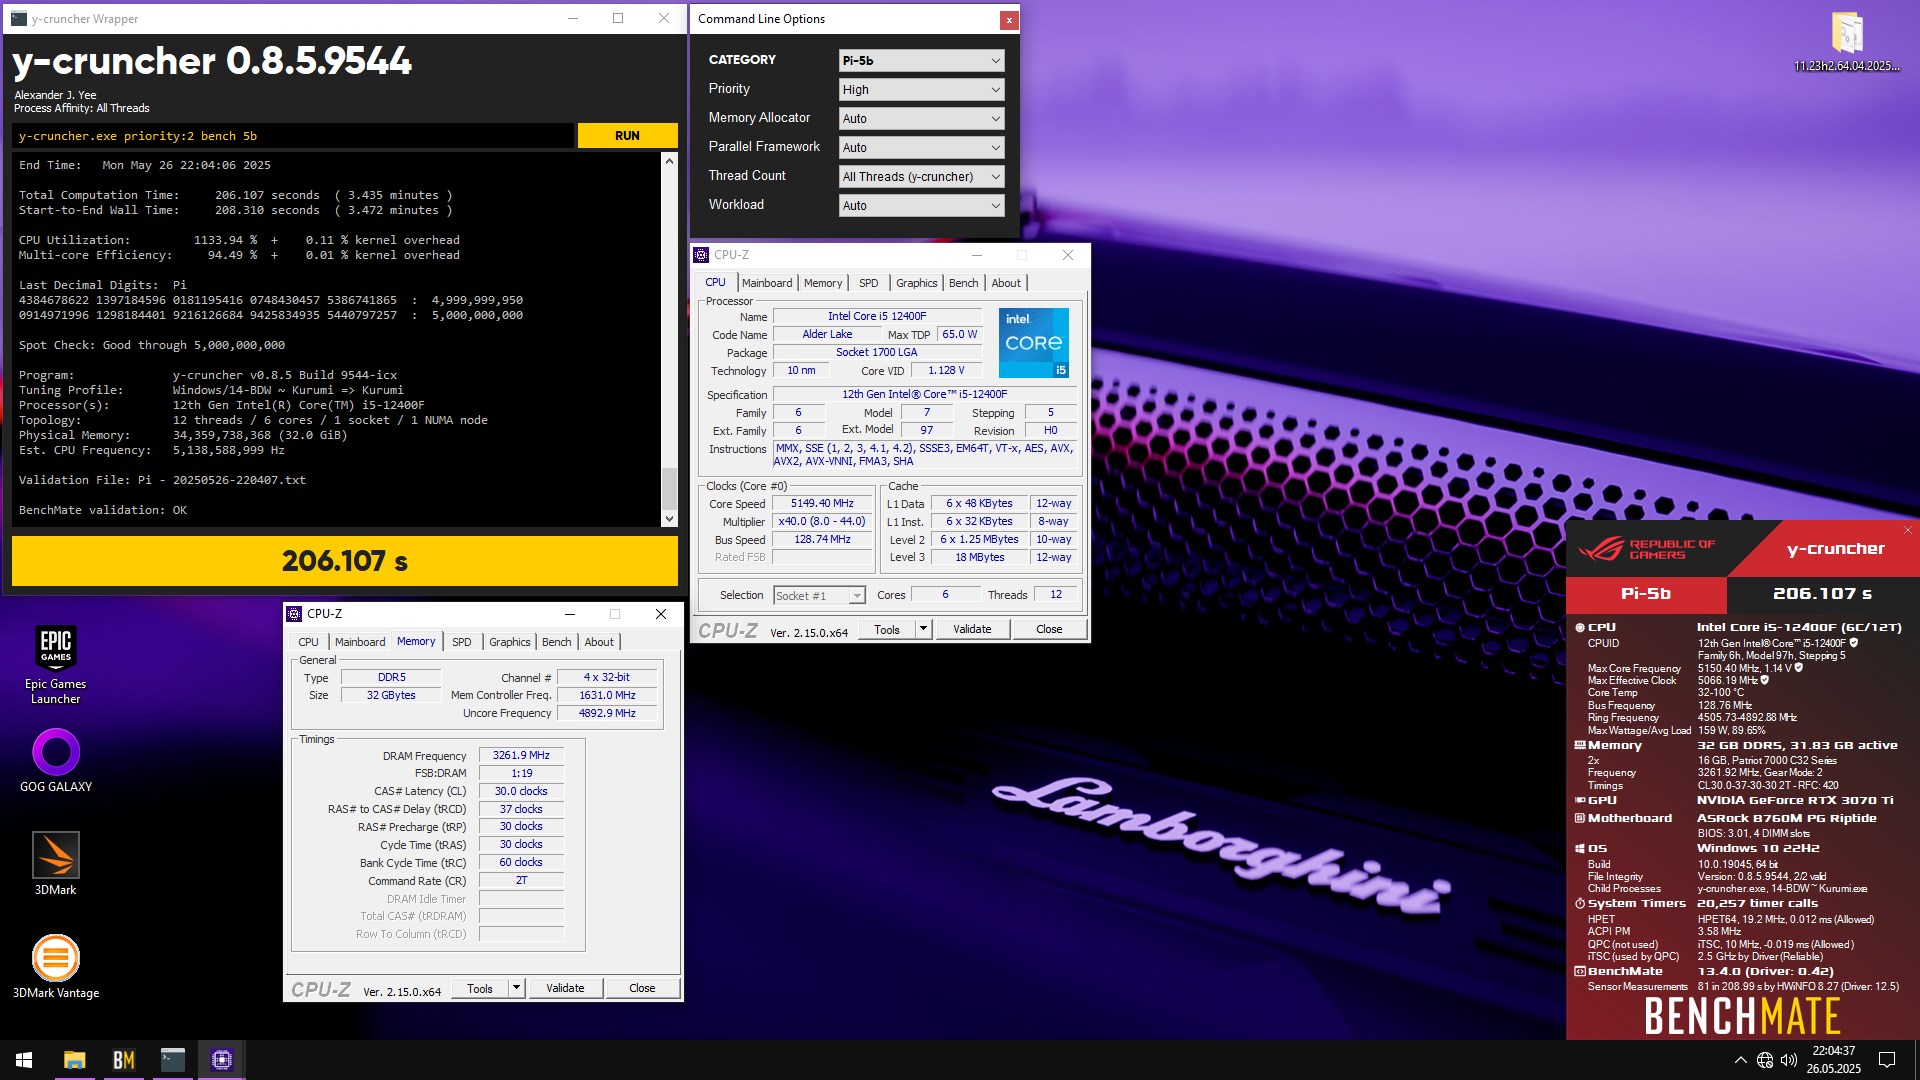The width and height of the screenshot is (1920, 1080).
Task: Click Validate in CPU-Z Memory window
Action: click(x=565, y=988)
